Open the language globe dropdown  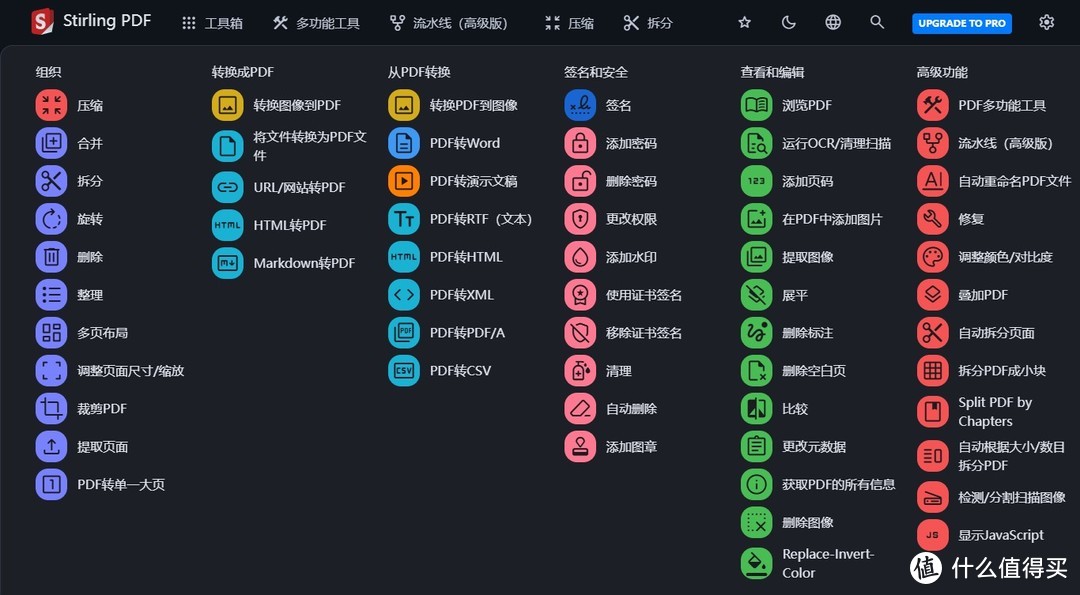tap(833, 22)
